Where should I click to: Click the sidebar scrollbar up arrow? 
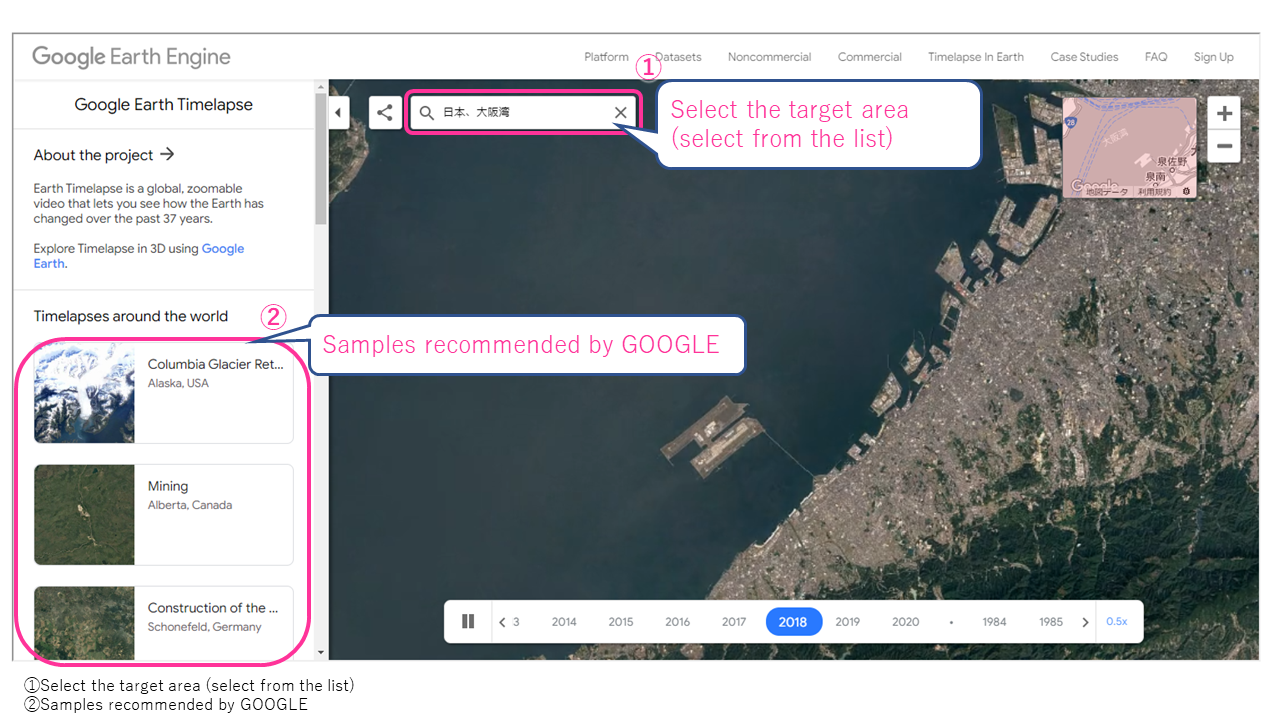(x=321, y=86)
